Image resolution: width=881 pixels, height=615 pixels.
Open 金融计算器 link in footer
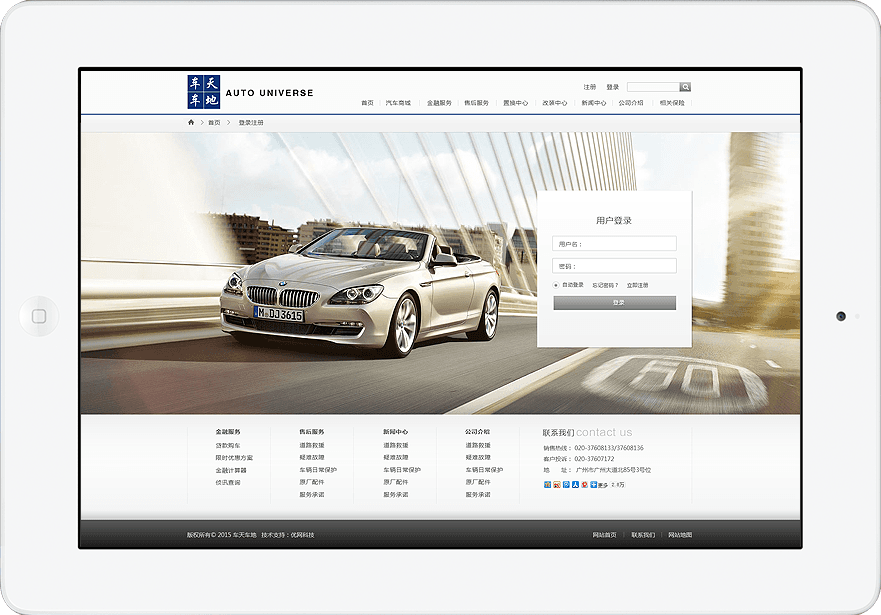(x=230, y=470)
